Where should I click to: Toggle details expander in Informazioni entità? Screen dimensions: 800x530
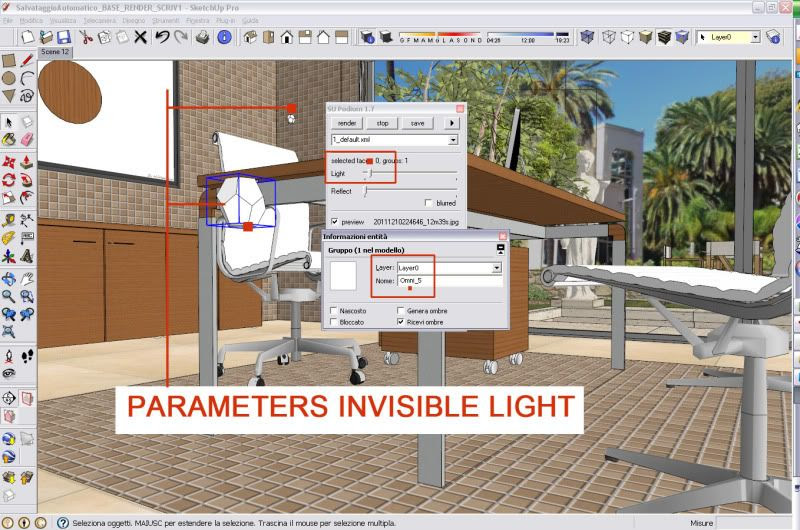pyautogui.click(x=501, y=249)
